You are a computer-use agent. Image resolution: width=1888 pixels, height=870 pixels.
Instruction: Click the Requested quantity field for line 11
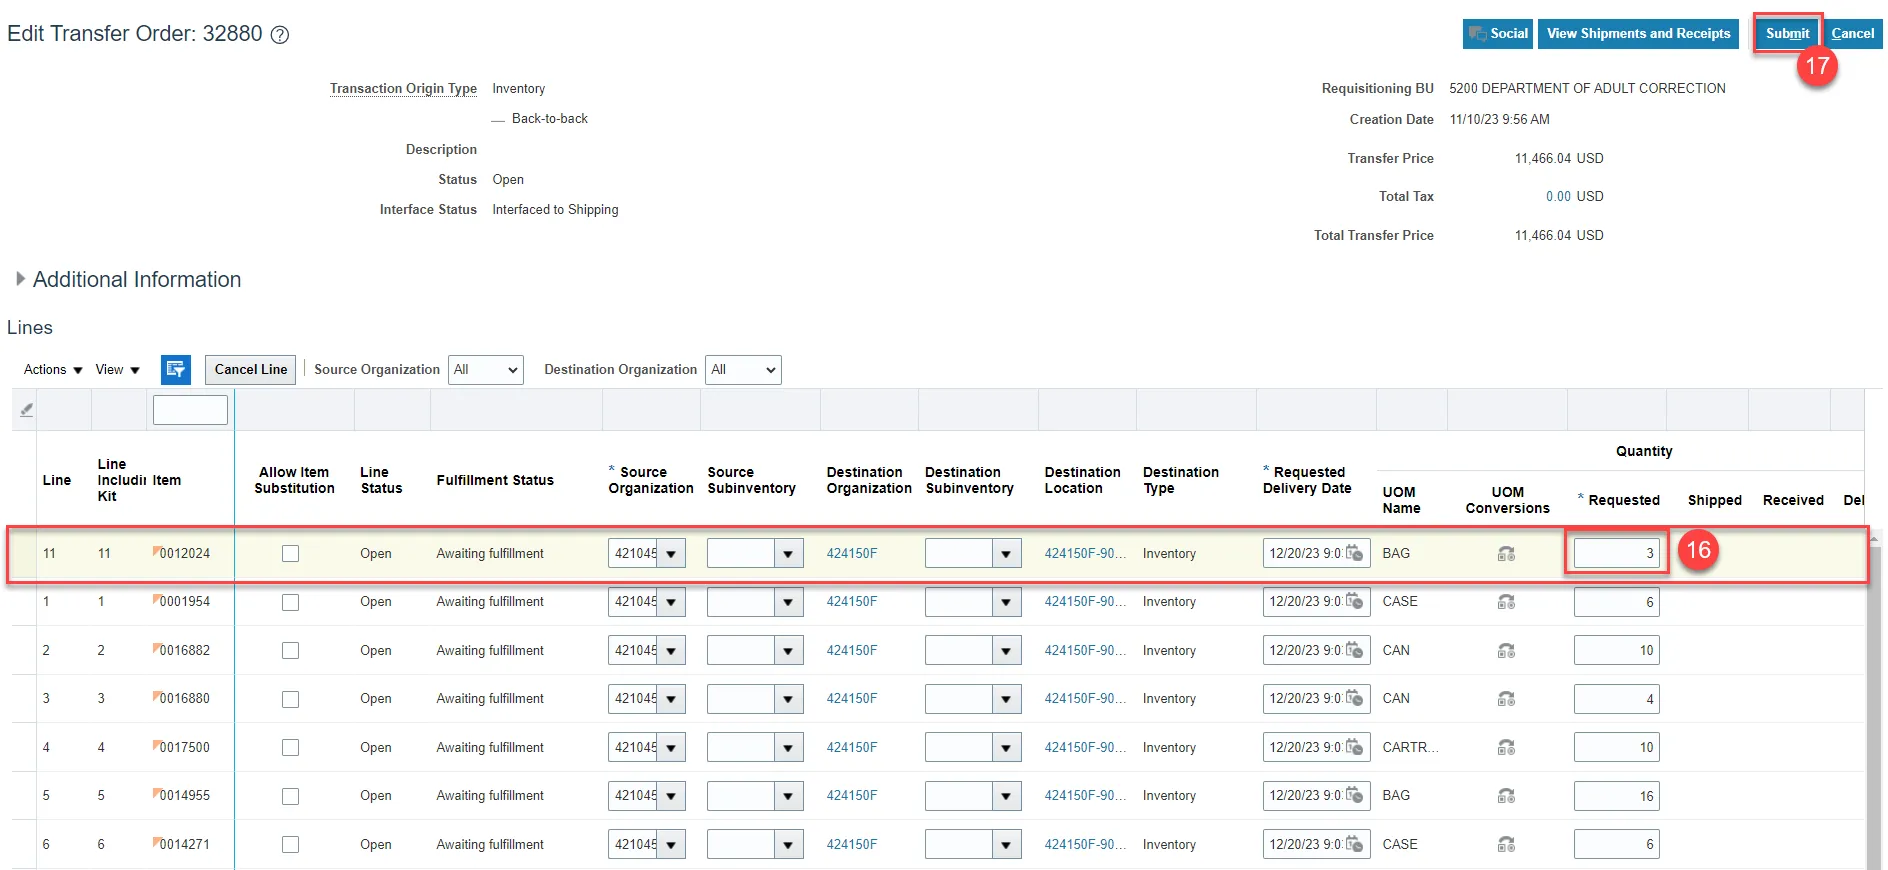point(1615,553)
